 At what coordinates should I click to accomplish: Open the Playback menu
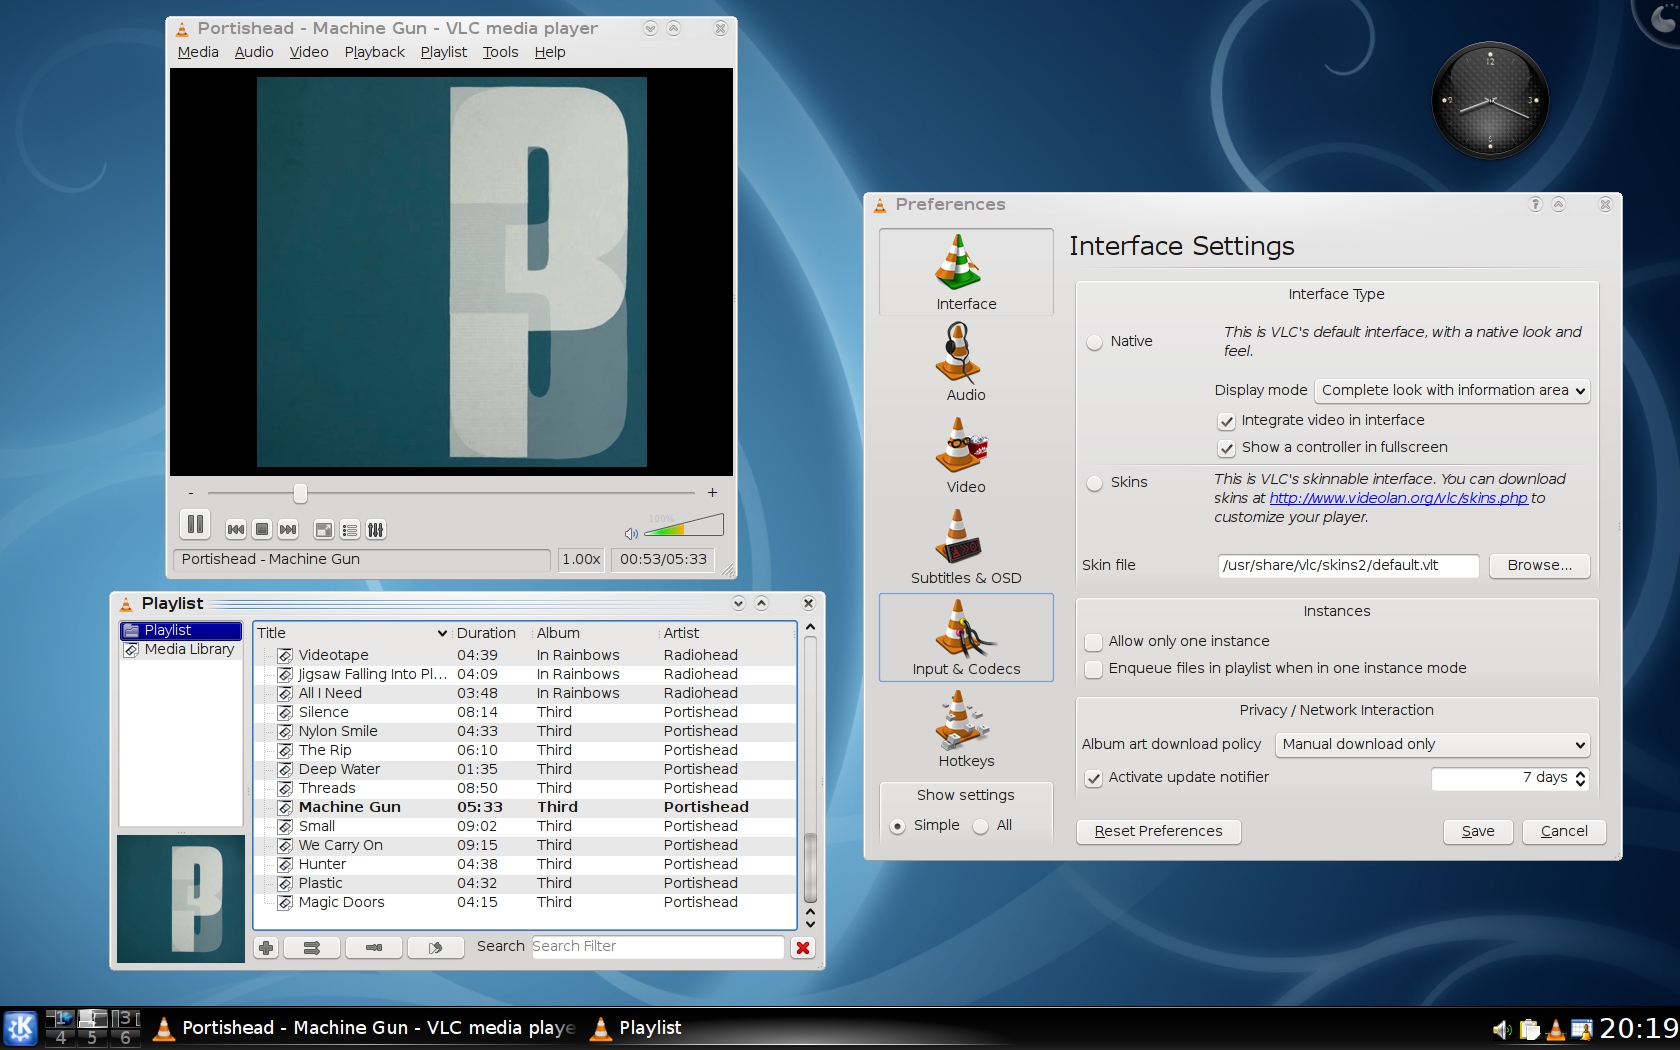click(x=374, y=52)
